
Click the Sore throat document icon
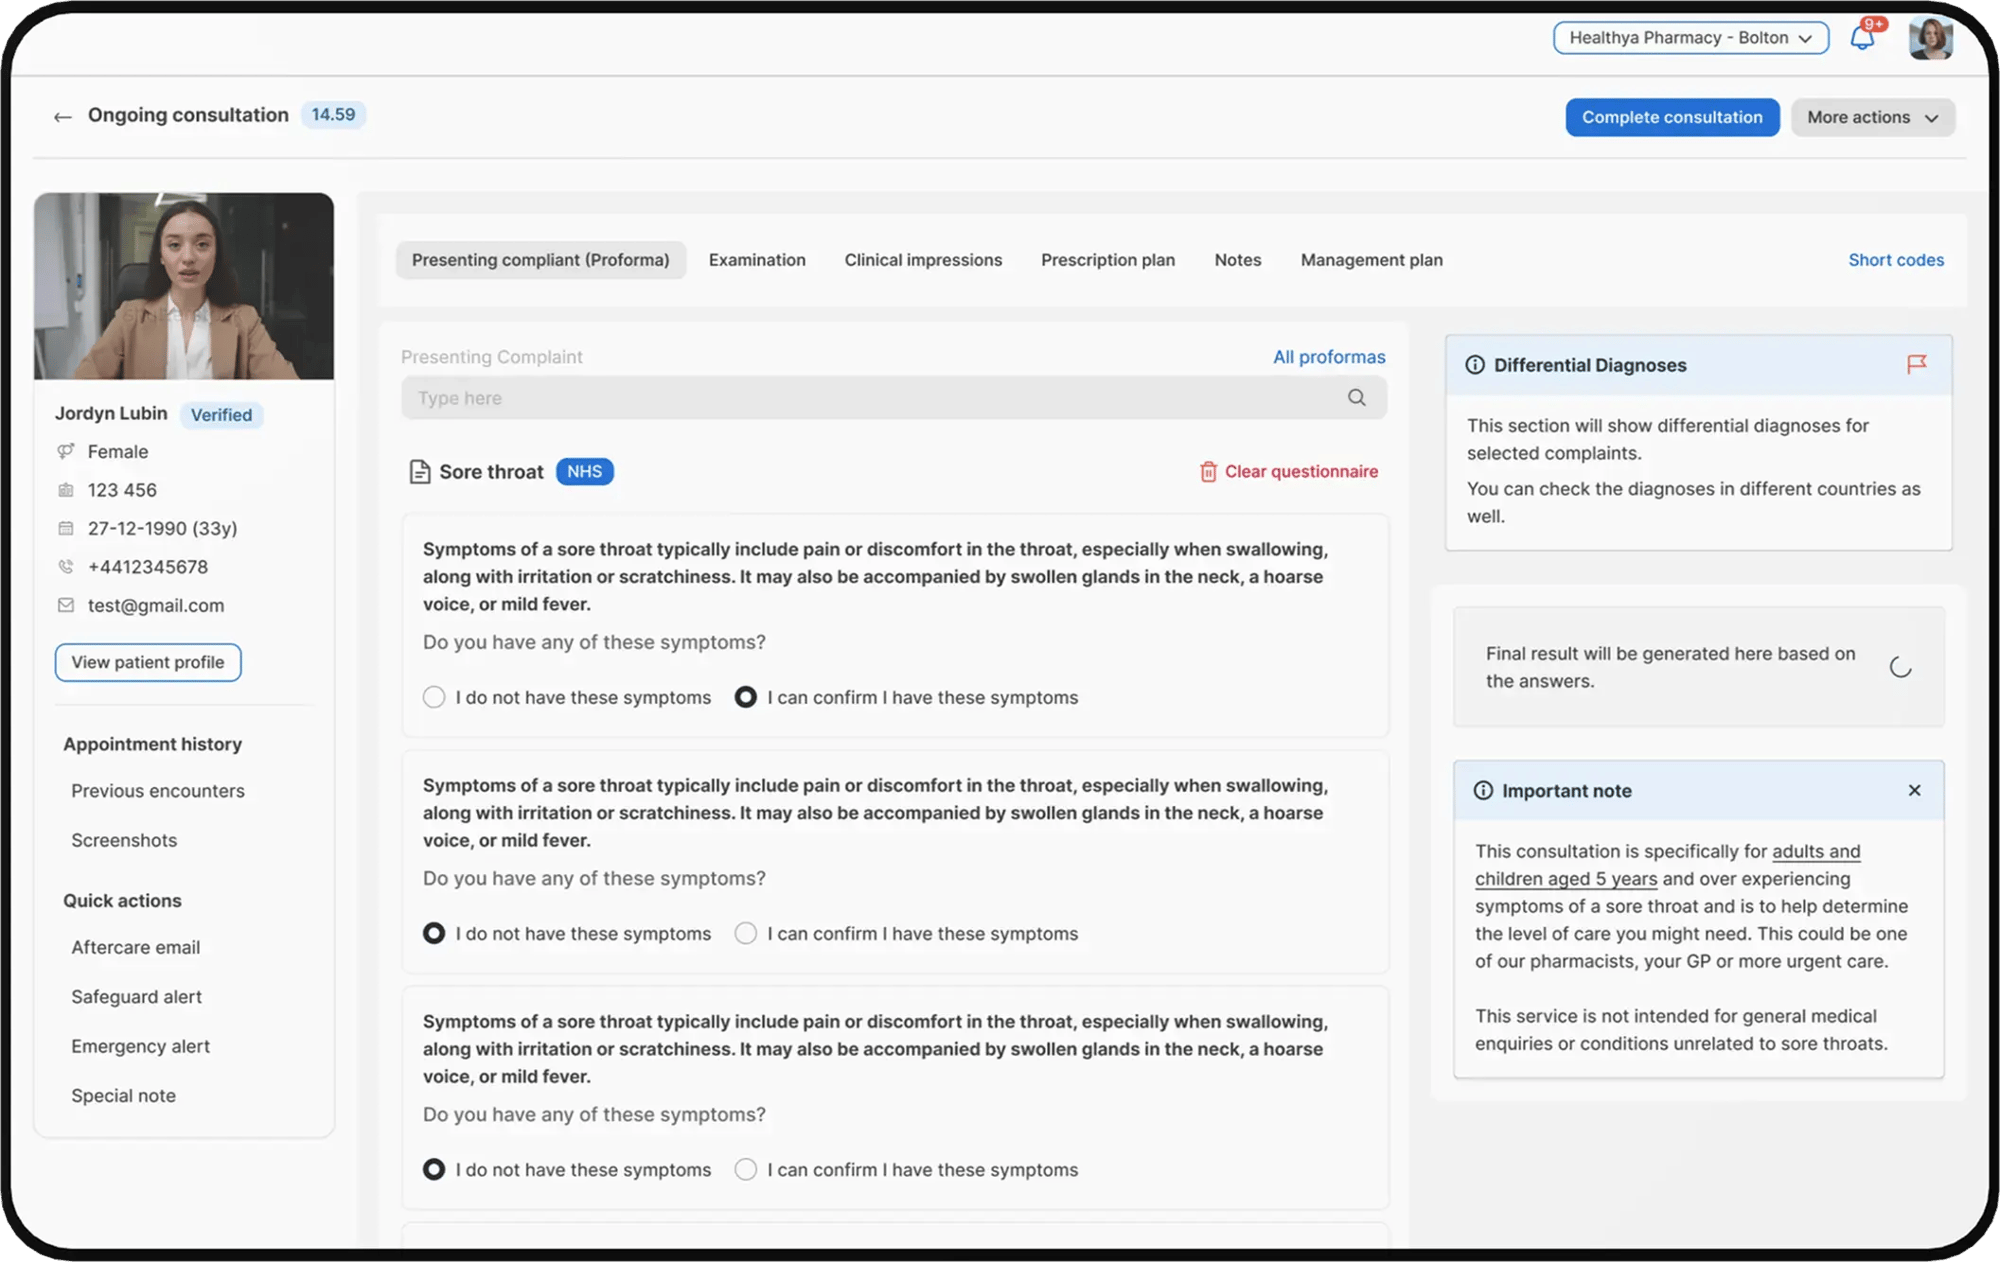pos(420,471)
